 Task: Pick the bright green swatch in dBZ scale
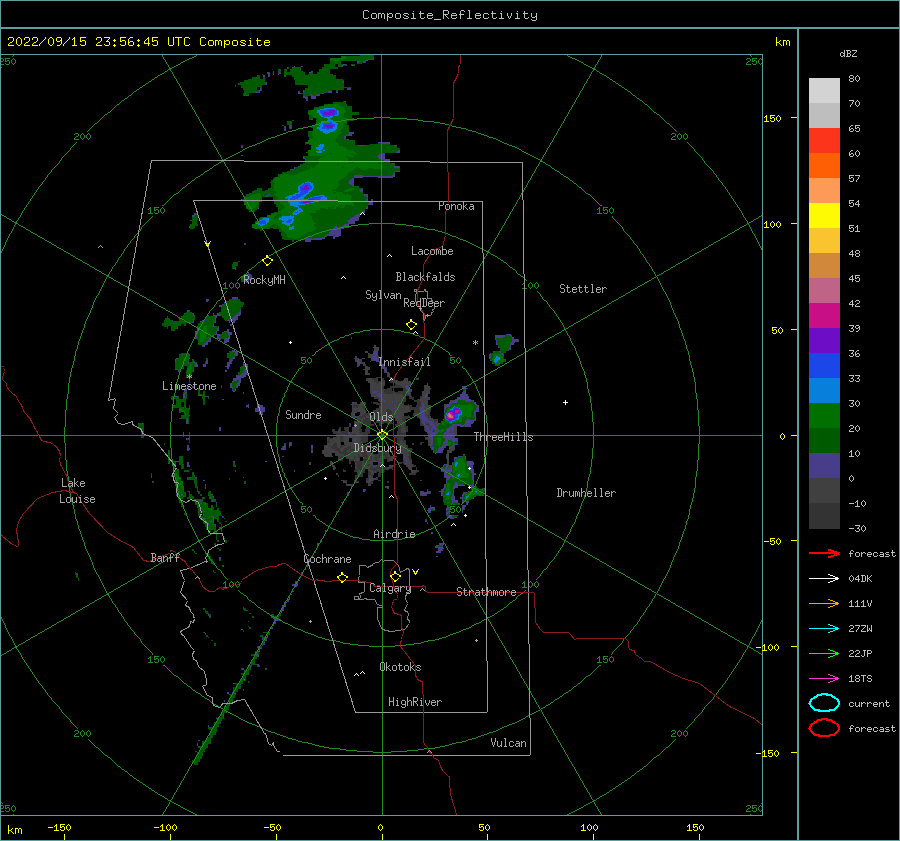pyautogui.click(x=824, y=415)
